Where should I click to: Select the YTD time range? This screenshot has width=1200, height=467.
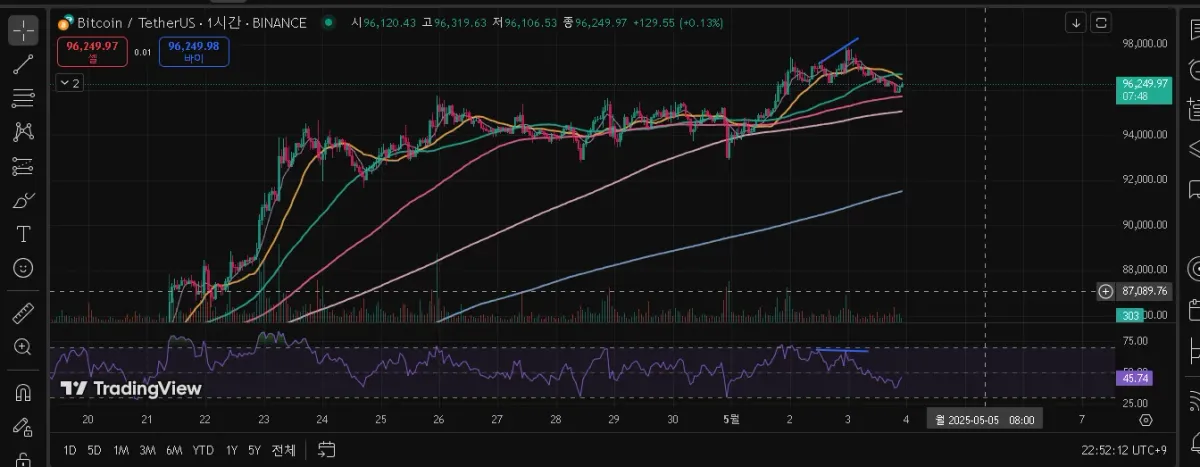[203, 450]
